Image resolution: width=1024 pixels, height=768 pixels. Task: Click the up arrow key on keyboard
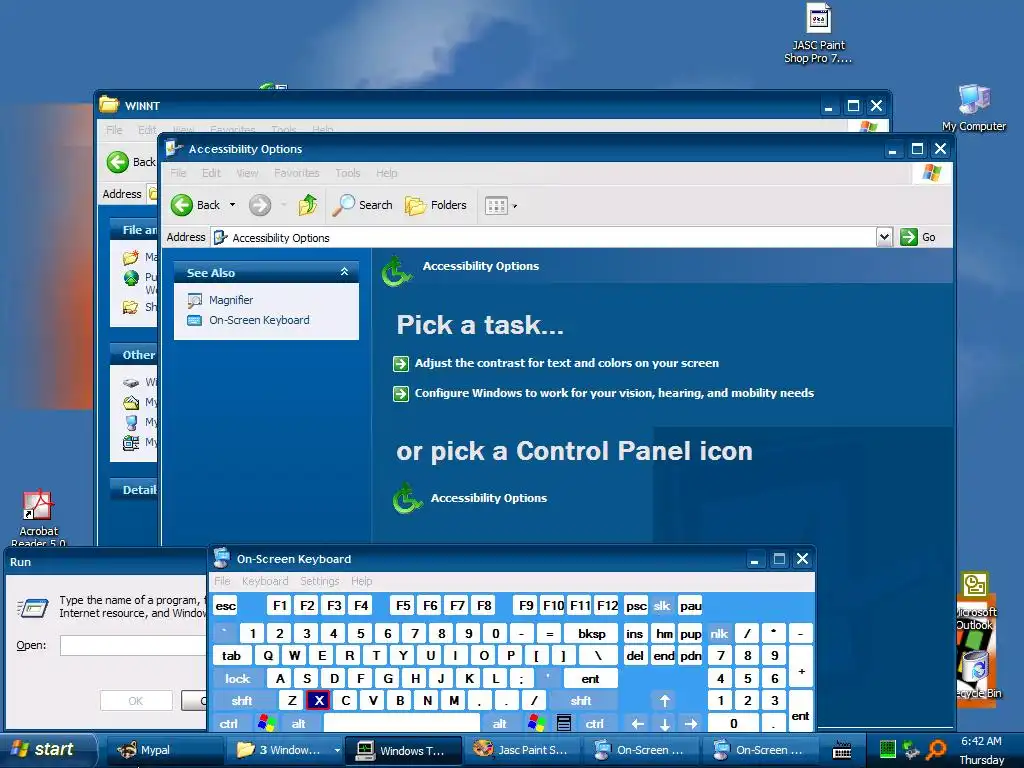(x=664, y=701)
